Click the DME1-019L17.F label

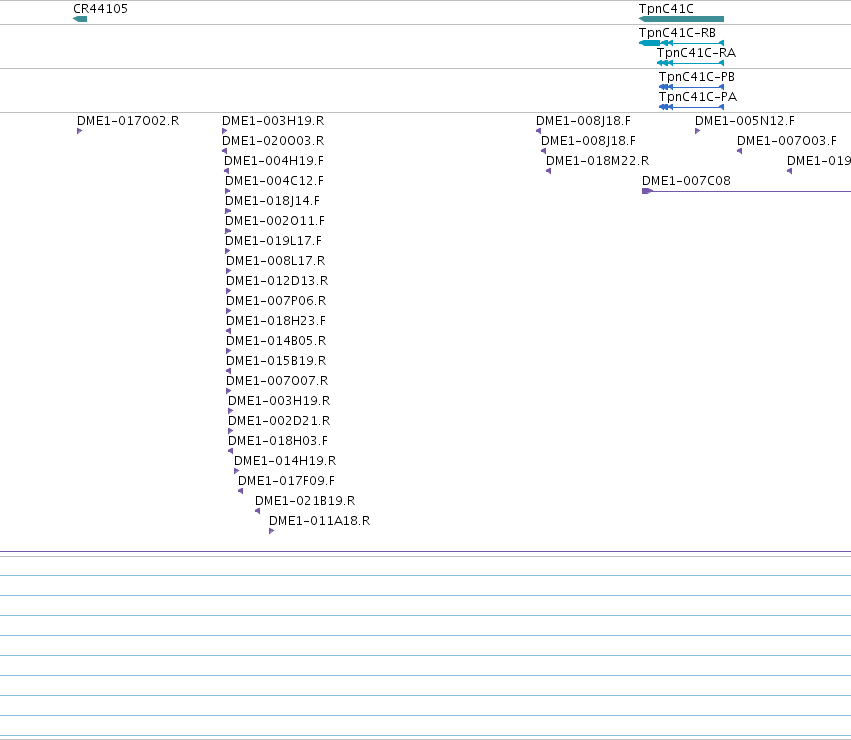pyautogui.click(x=274, y=241)
